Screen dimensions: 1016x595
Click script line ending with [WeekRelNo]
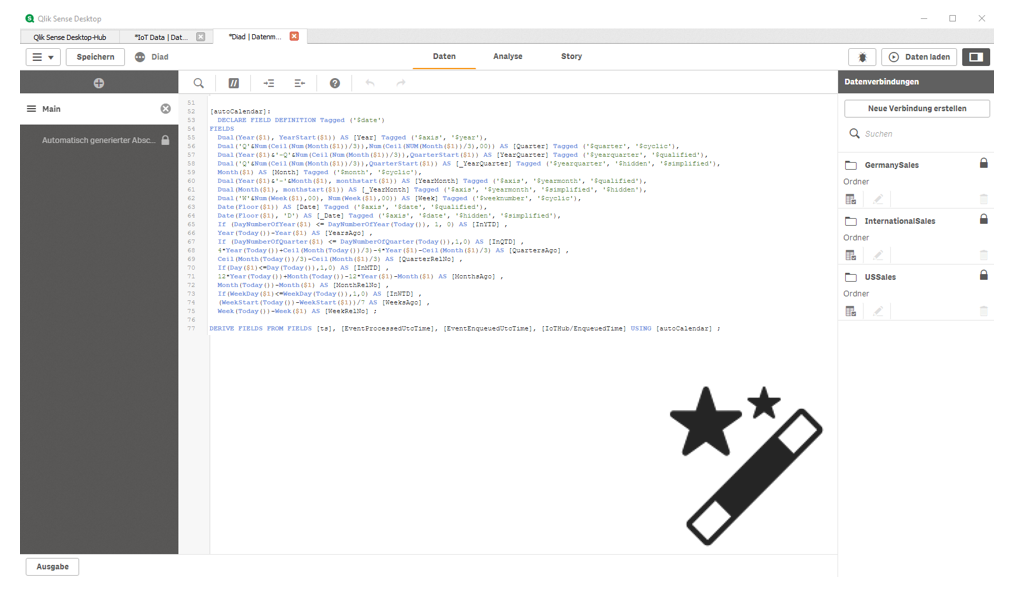point(297,311)
